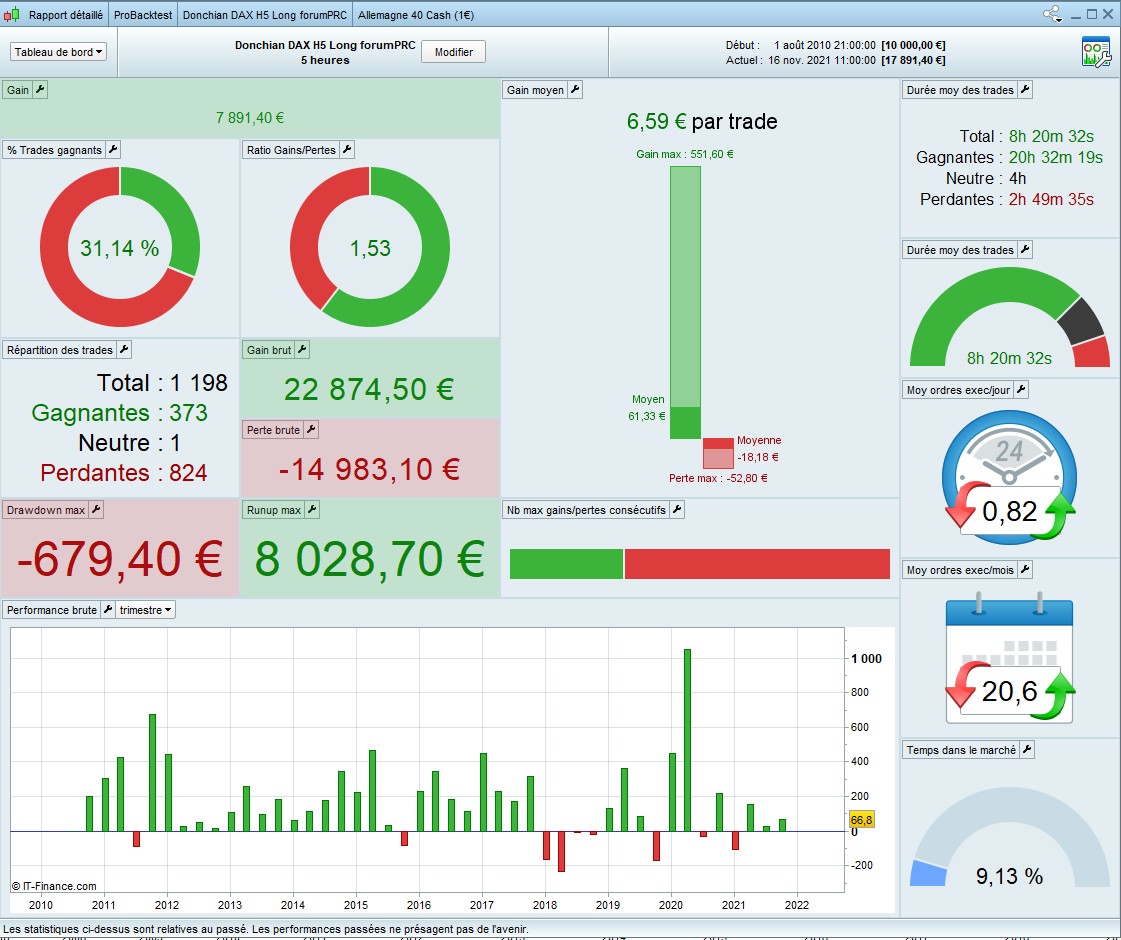The height and width of the screenshot is (940, 1121).
Task: Click the green consecutive gains bar
Action: pos(566,563)
